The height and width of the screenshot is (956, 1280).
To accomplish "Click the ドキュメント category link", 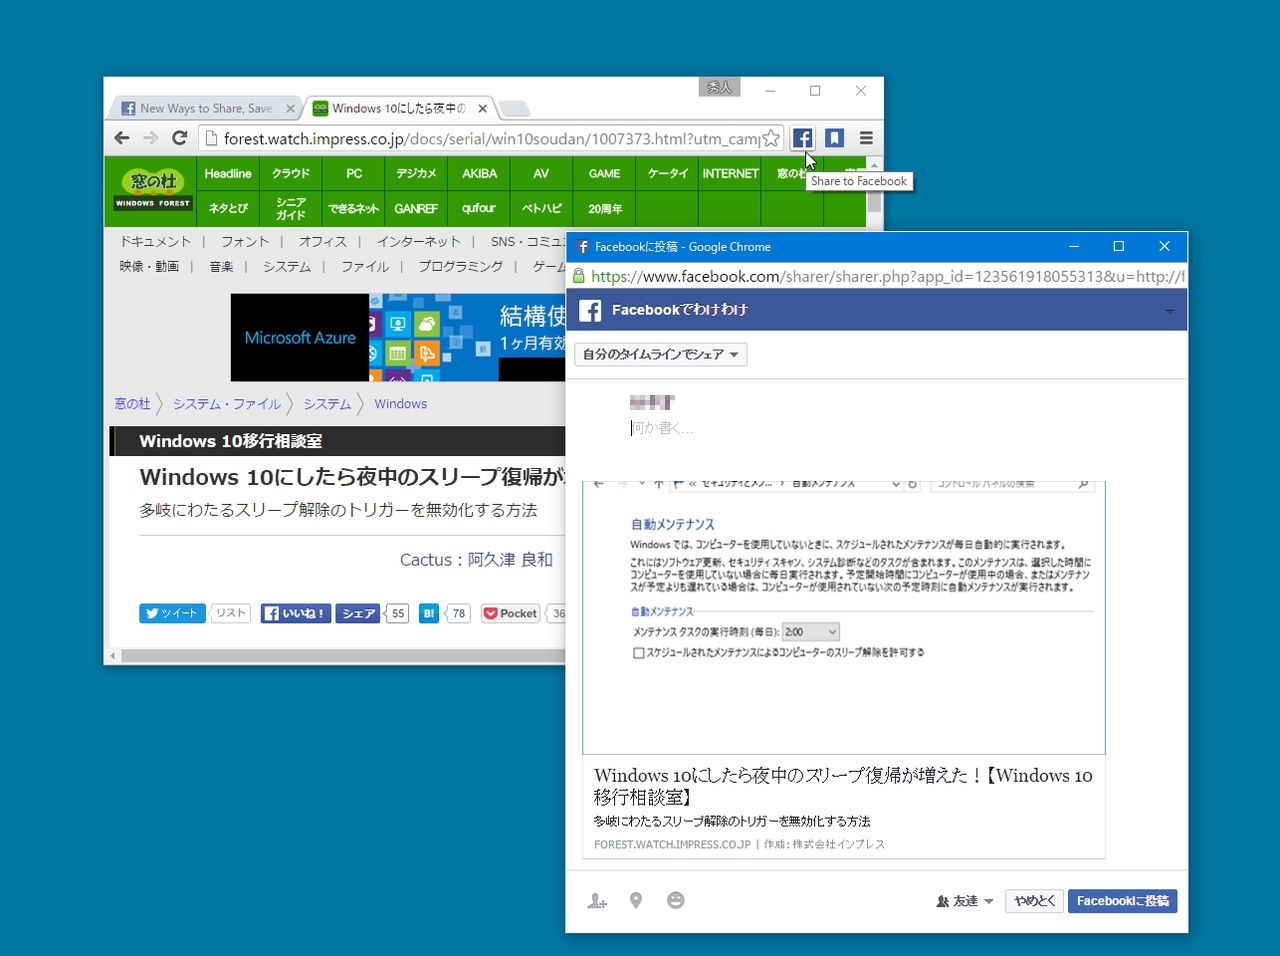I will 155,242.
